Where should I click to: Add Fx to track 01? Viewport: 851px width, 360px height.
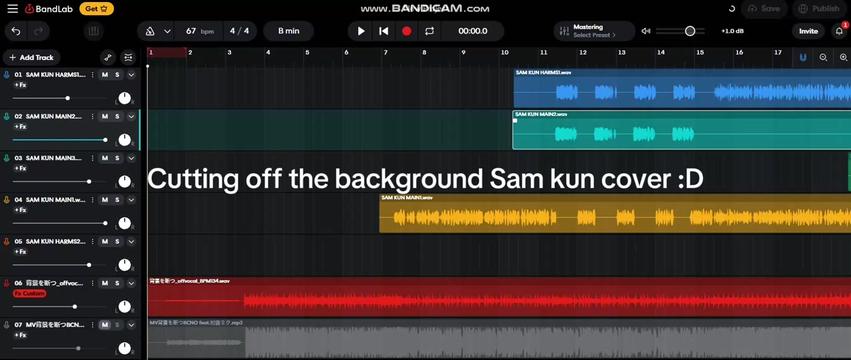pyautogui.click(x=20, y=85)
